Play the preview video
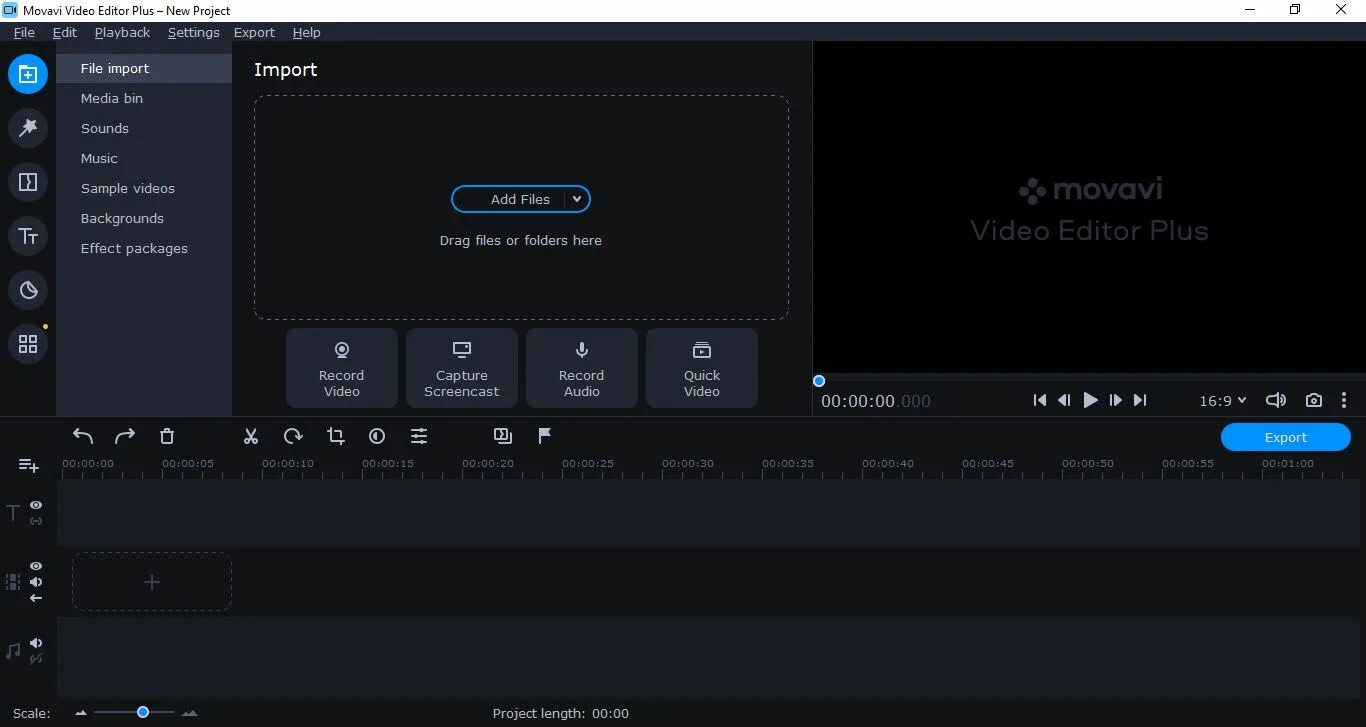 click(1090, 400)
